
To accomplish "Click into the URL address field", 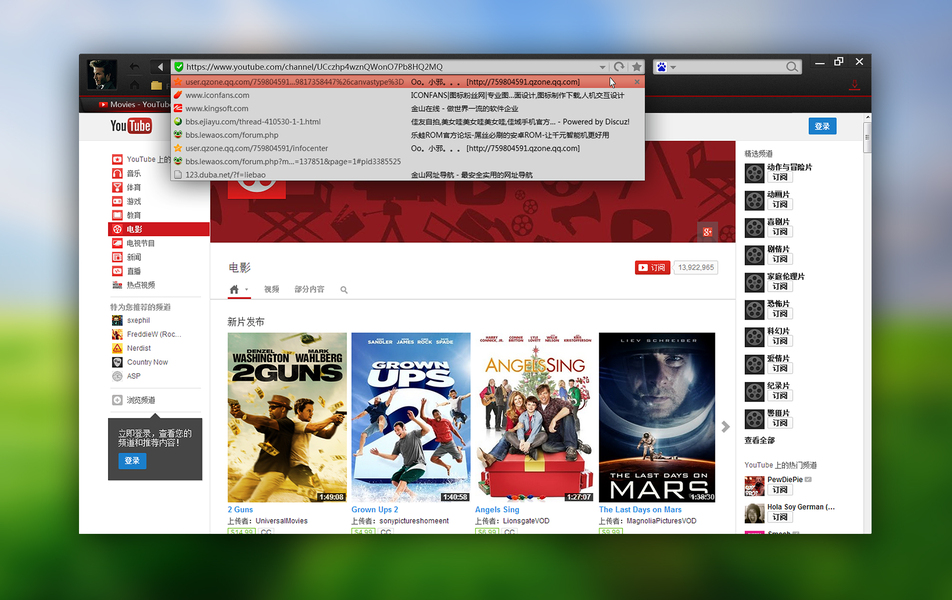I will point(389,67).
